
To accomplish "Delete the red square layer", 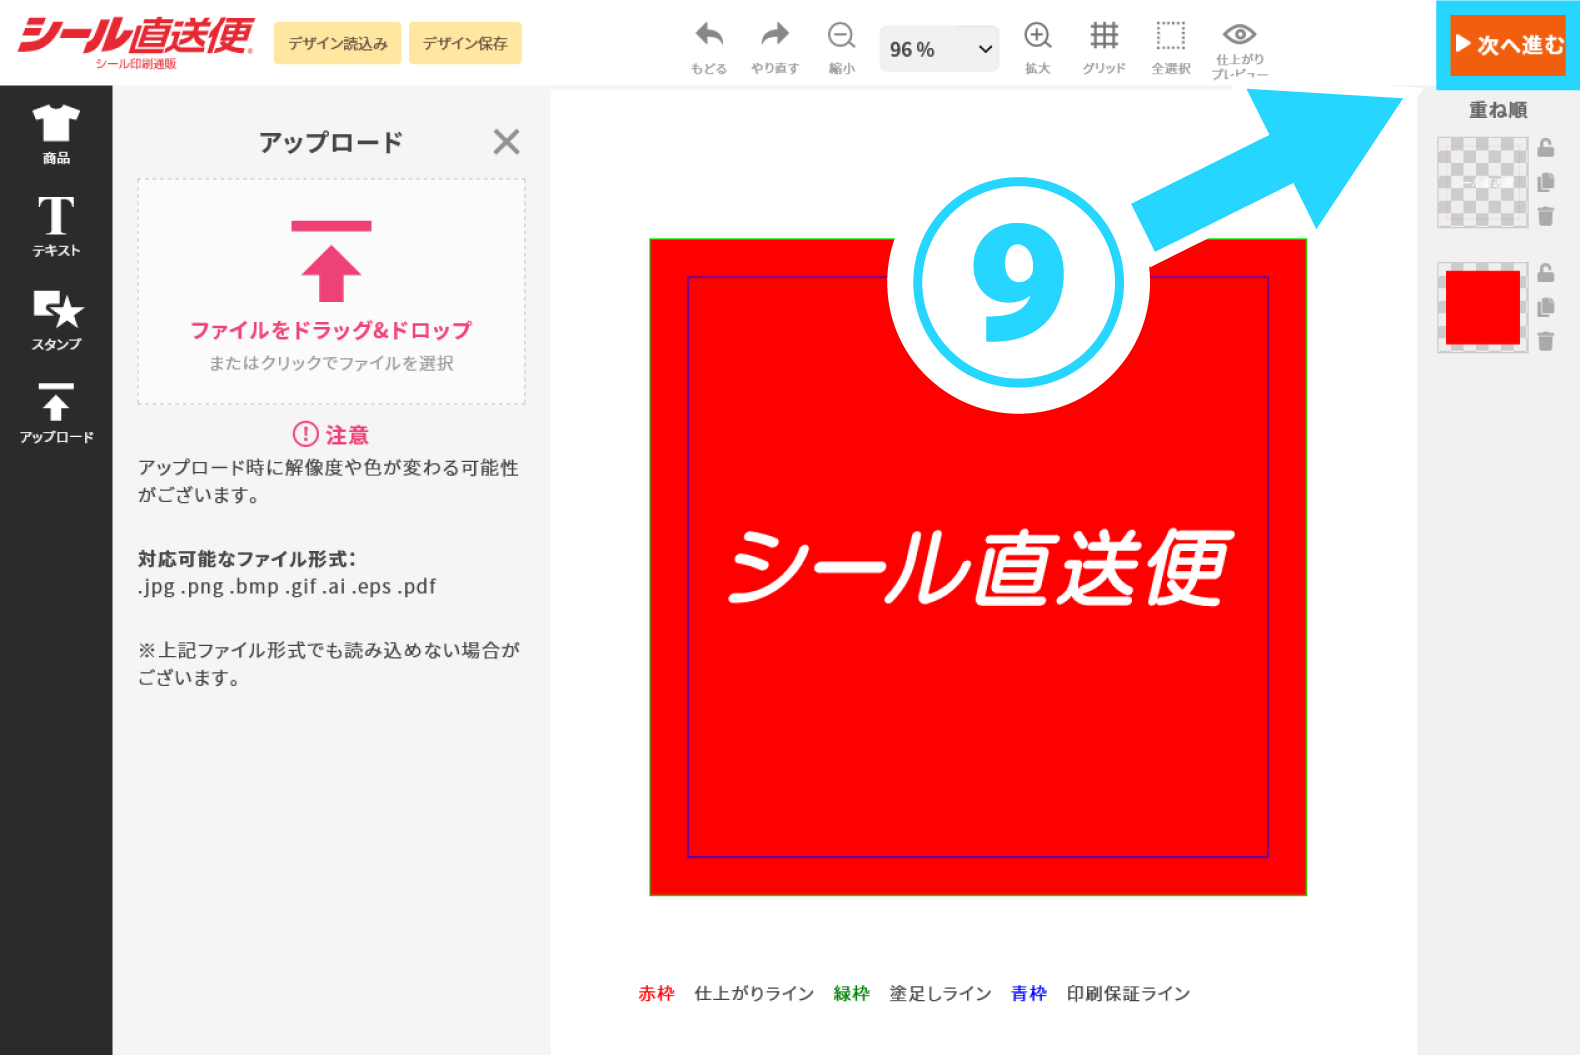I will (1546, 341).
